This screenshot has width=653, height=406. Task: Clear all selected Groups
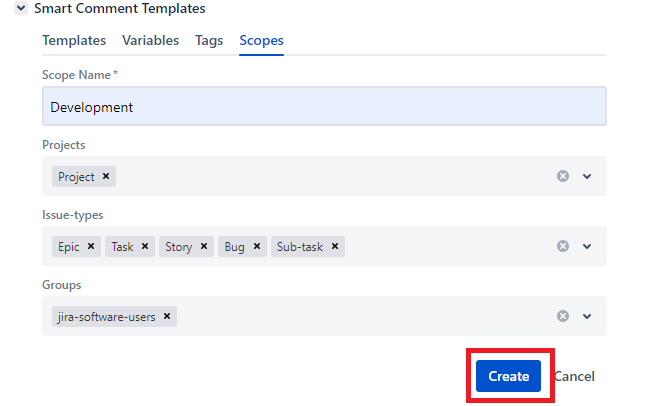coord(562,317)
